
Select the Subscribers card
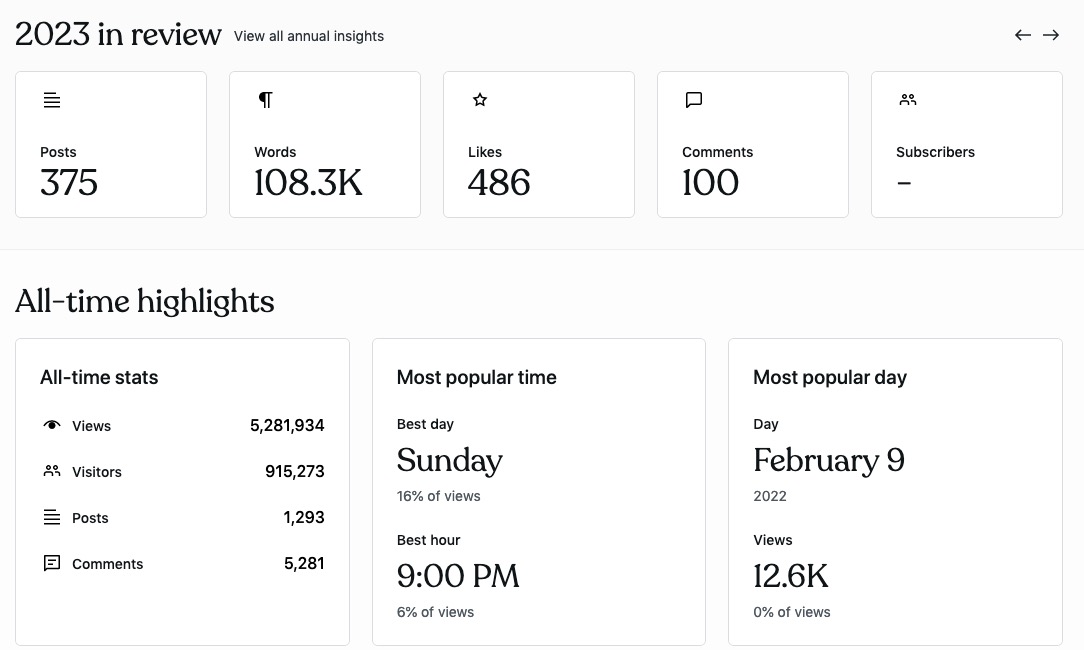(967, 144)
